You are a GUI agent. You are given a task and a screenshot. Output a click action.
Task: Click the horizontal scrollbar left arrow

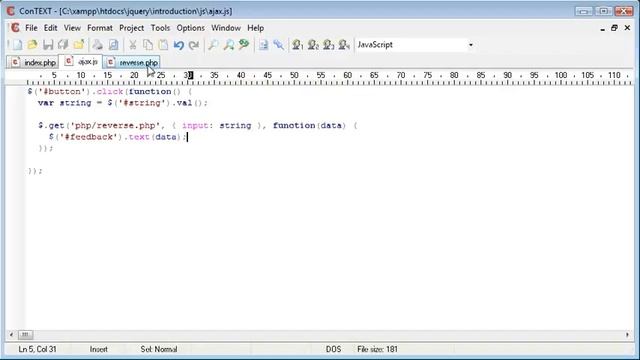coord(11,335)
